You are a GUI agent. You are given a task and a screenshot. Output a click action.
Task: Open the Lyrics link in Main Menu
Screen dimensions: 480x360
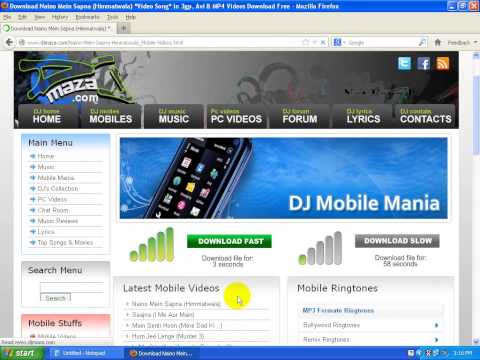tap(46, 232)
